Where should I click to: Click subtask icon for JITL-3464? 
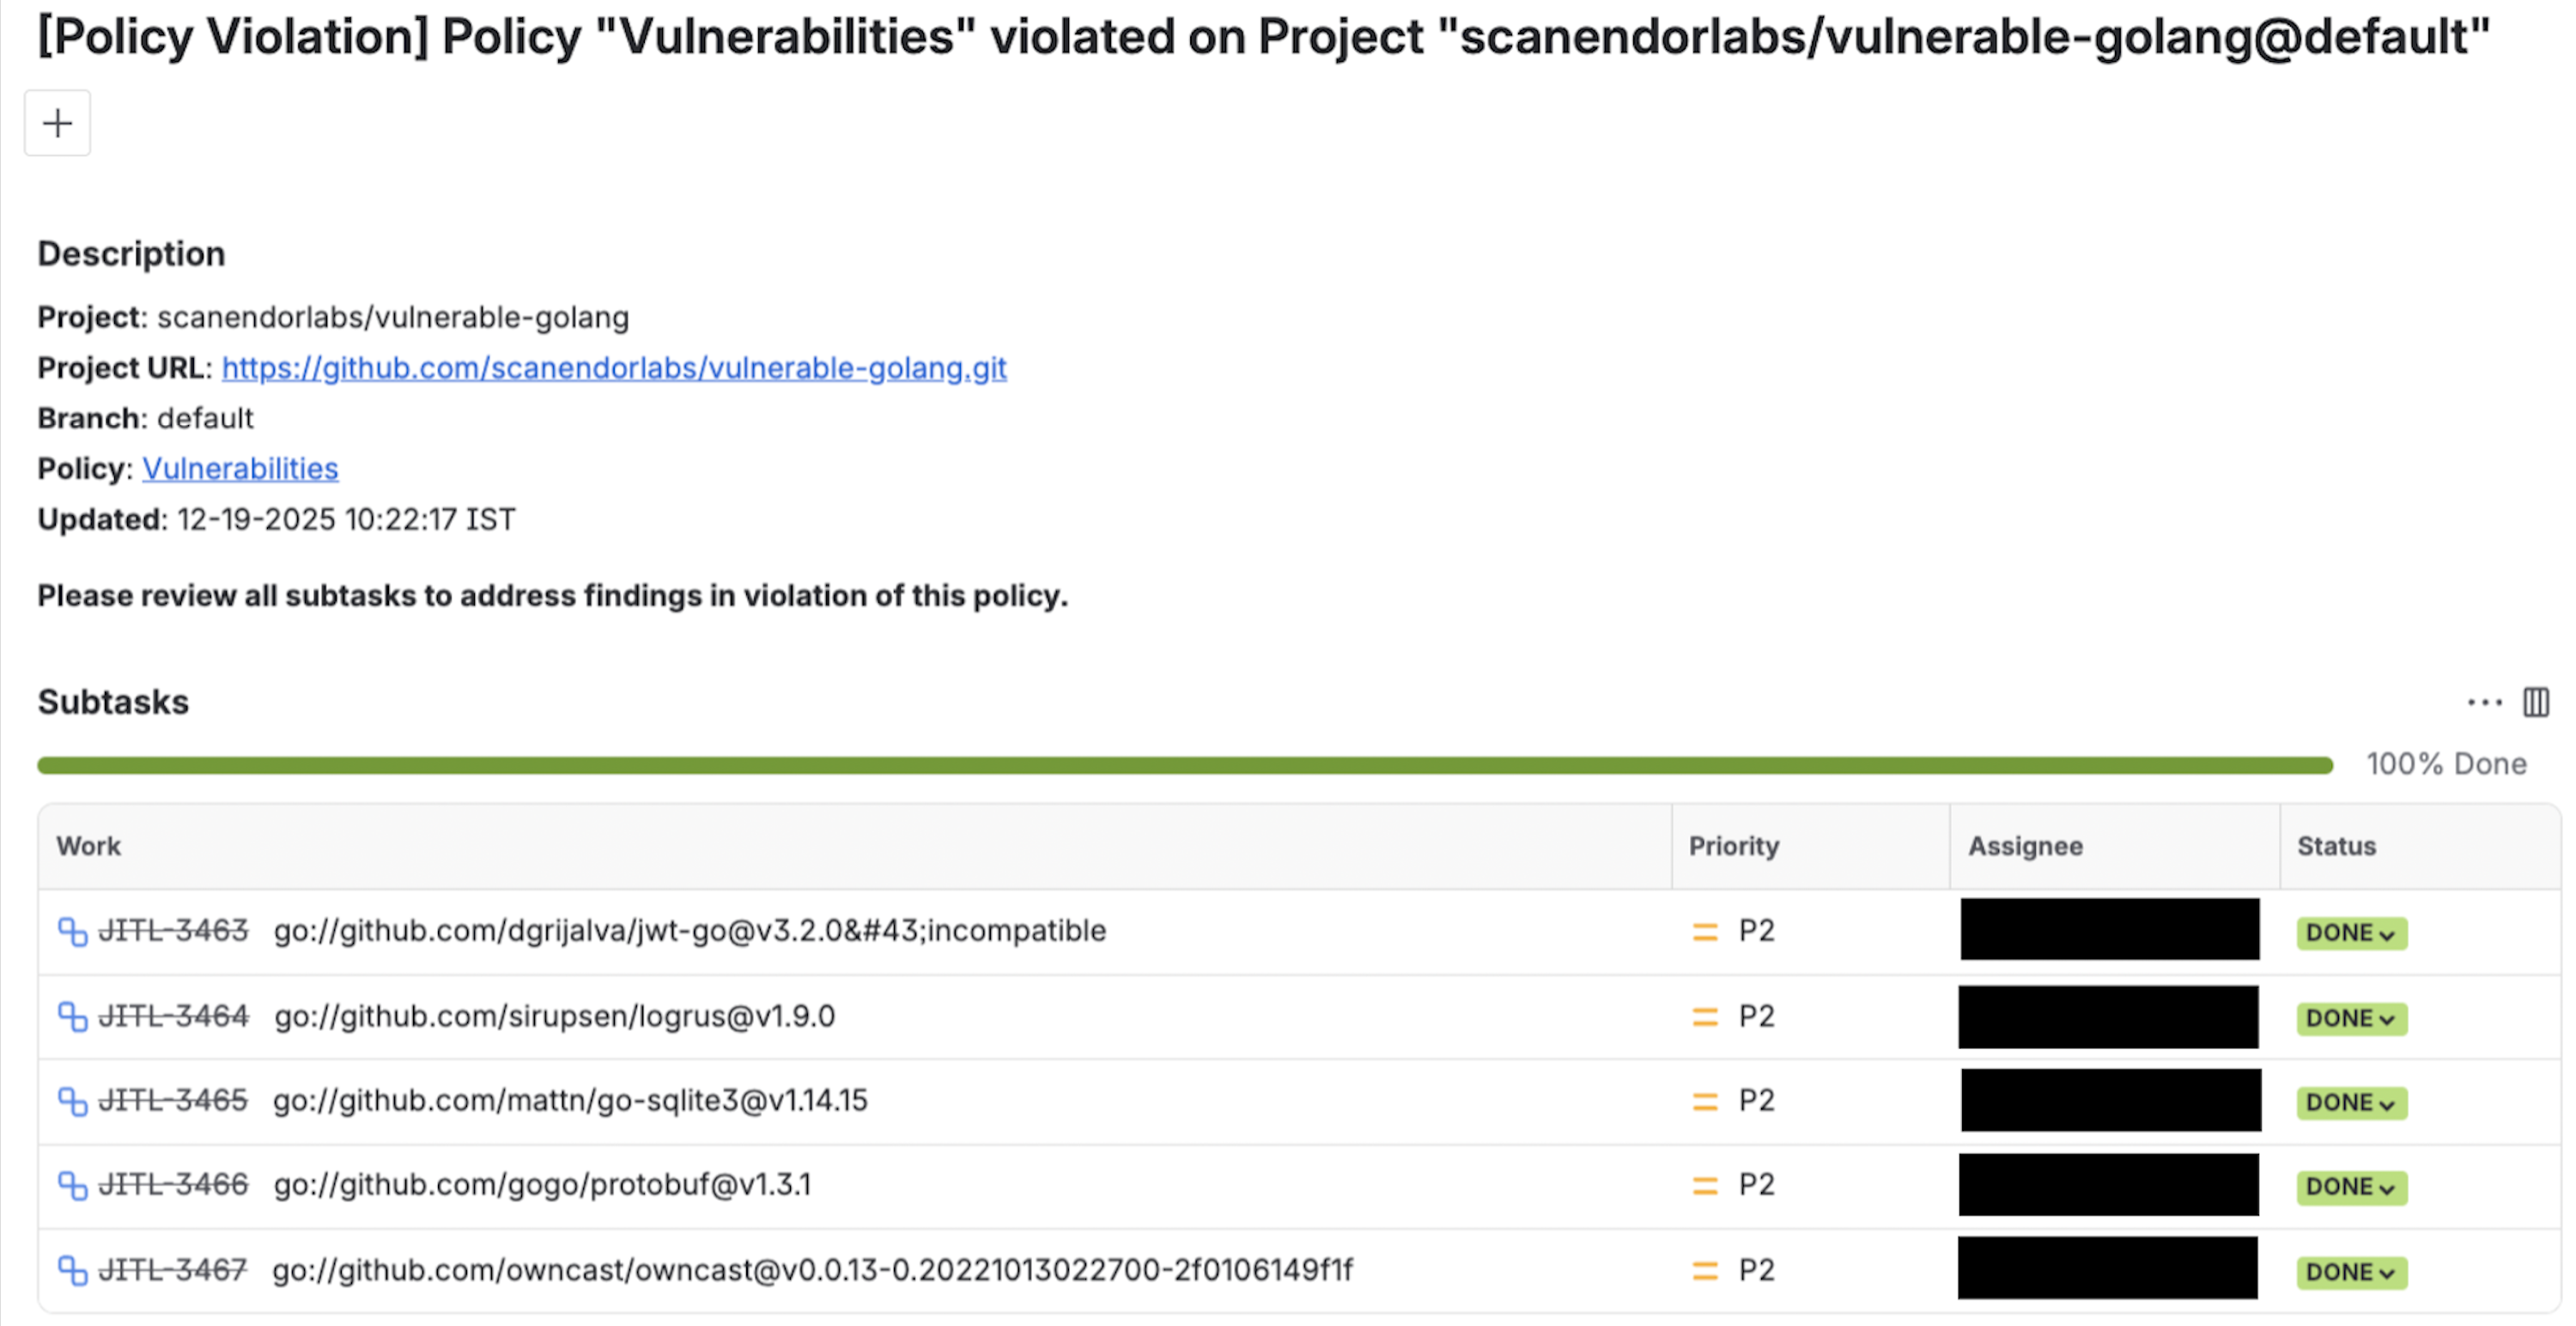pyautogui.click(x=72, y=1016)
